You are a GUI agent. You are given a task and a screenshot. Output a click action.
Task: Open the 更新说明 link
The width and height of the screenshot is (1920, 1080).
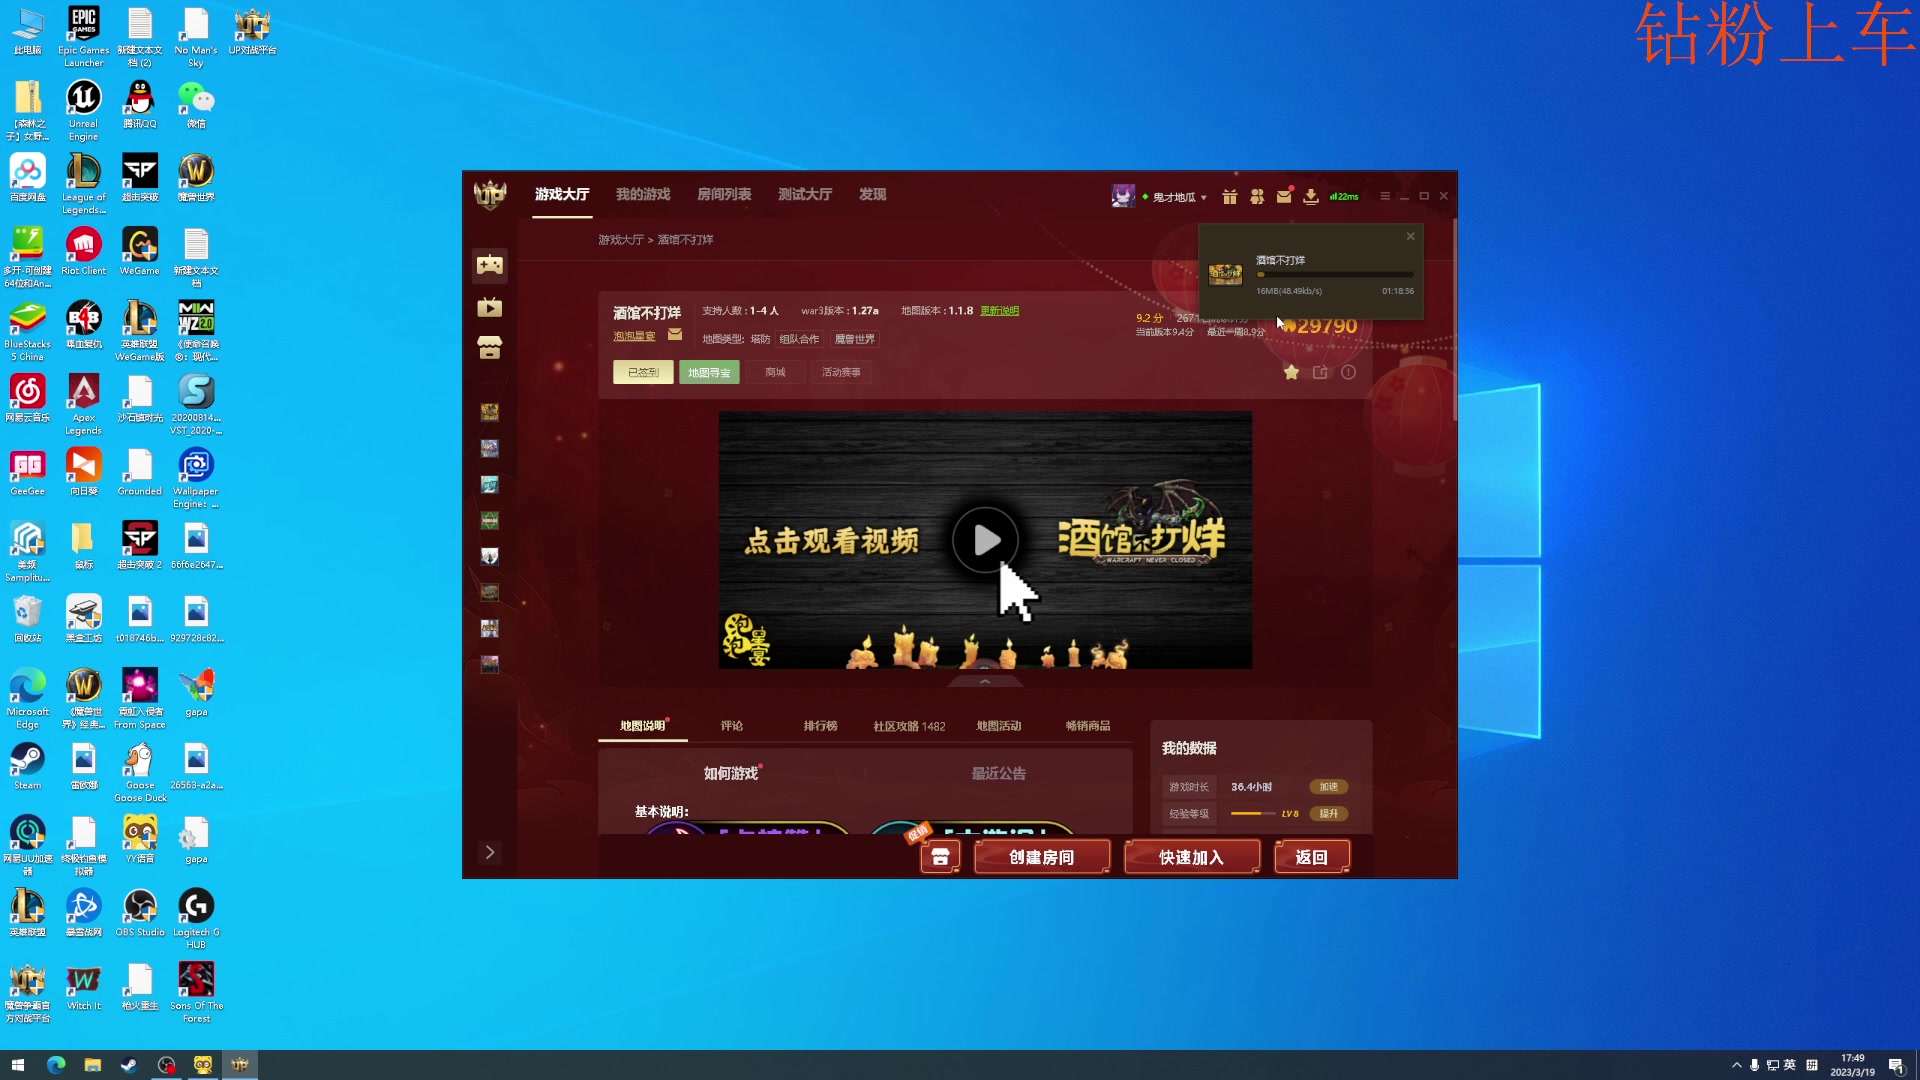pyautogui.click(x=1000, y=311)
